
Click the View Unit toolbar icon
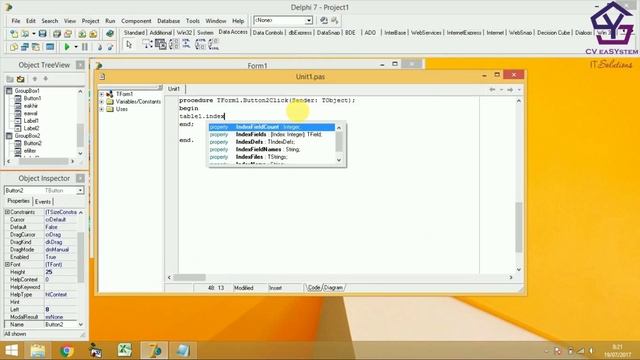coord(14,47)
